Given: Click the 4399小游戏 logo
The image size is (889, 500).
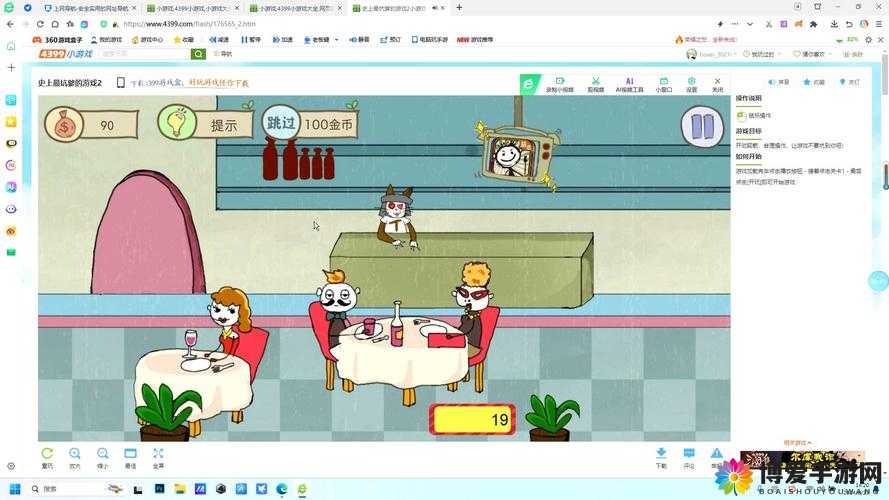Looking at the screenshot, I should point(66,53).
